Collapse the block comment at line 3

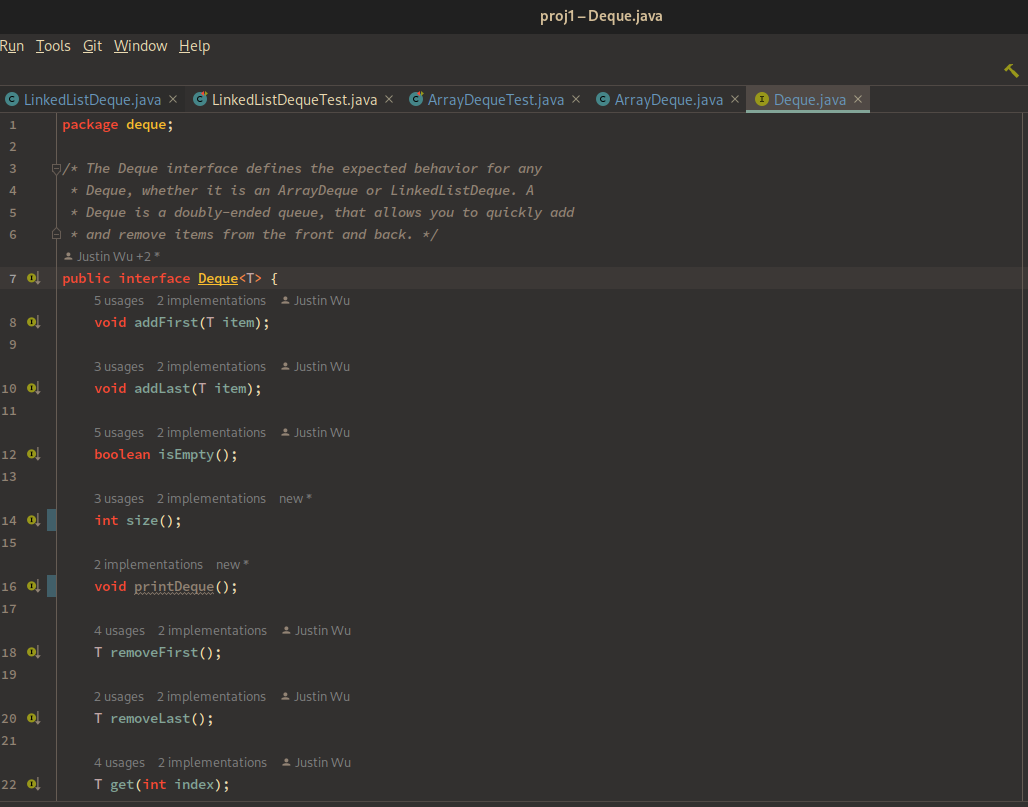pos(57,169)
